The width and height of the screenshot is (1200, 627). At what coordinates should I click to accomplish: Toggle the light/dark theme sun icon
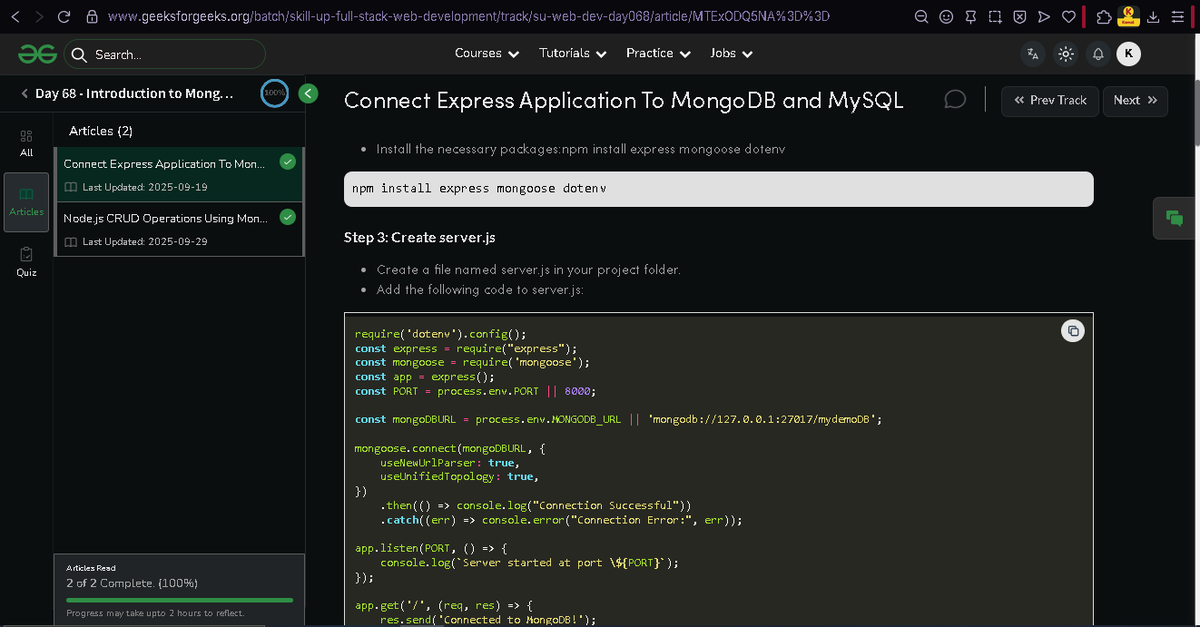1066,54
